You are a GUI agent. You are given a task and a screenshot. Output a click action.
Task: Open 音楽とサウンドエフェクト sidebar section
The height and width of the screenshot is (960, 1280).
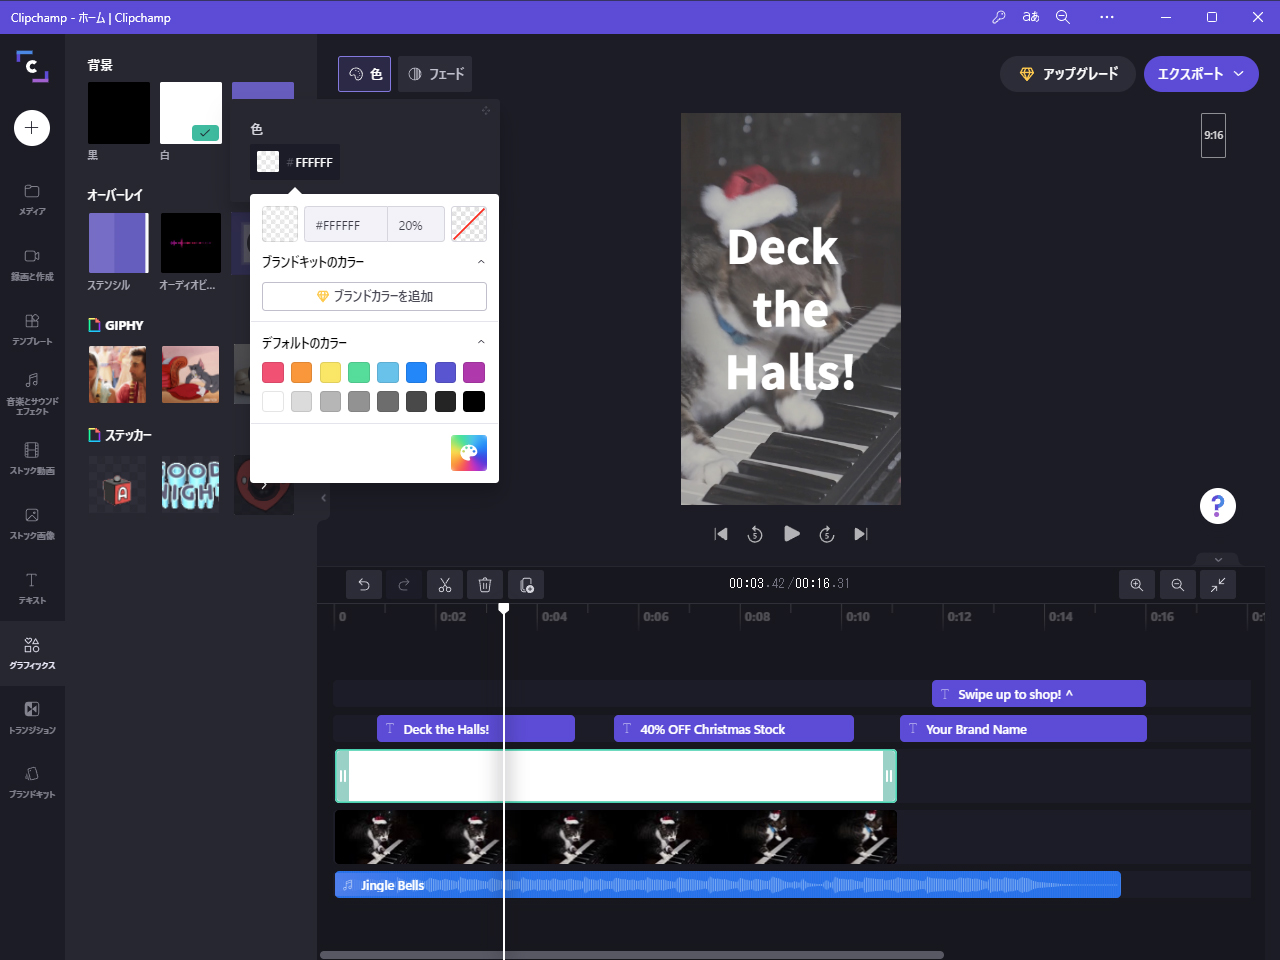(32, 393)
